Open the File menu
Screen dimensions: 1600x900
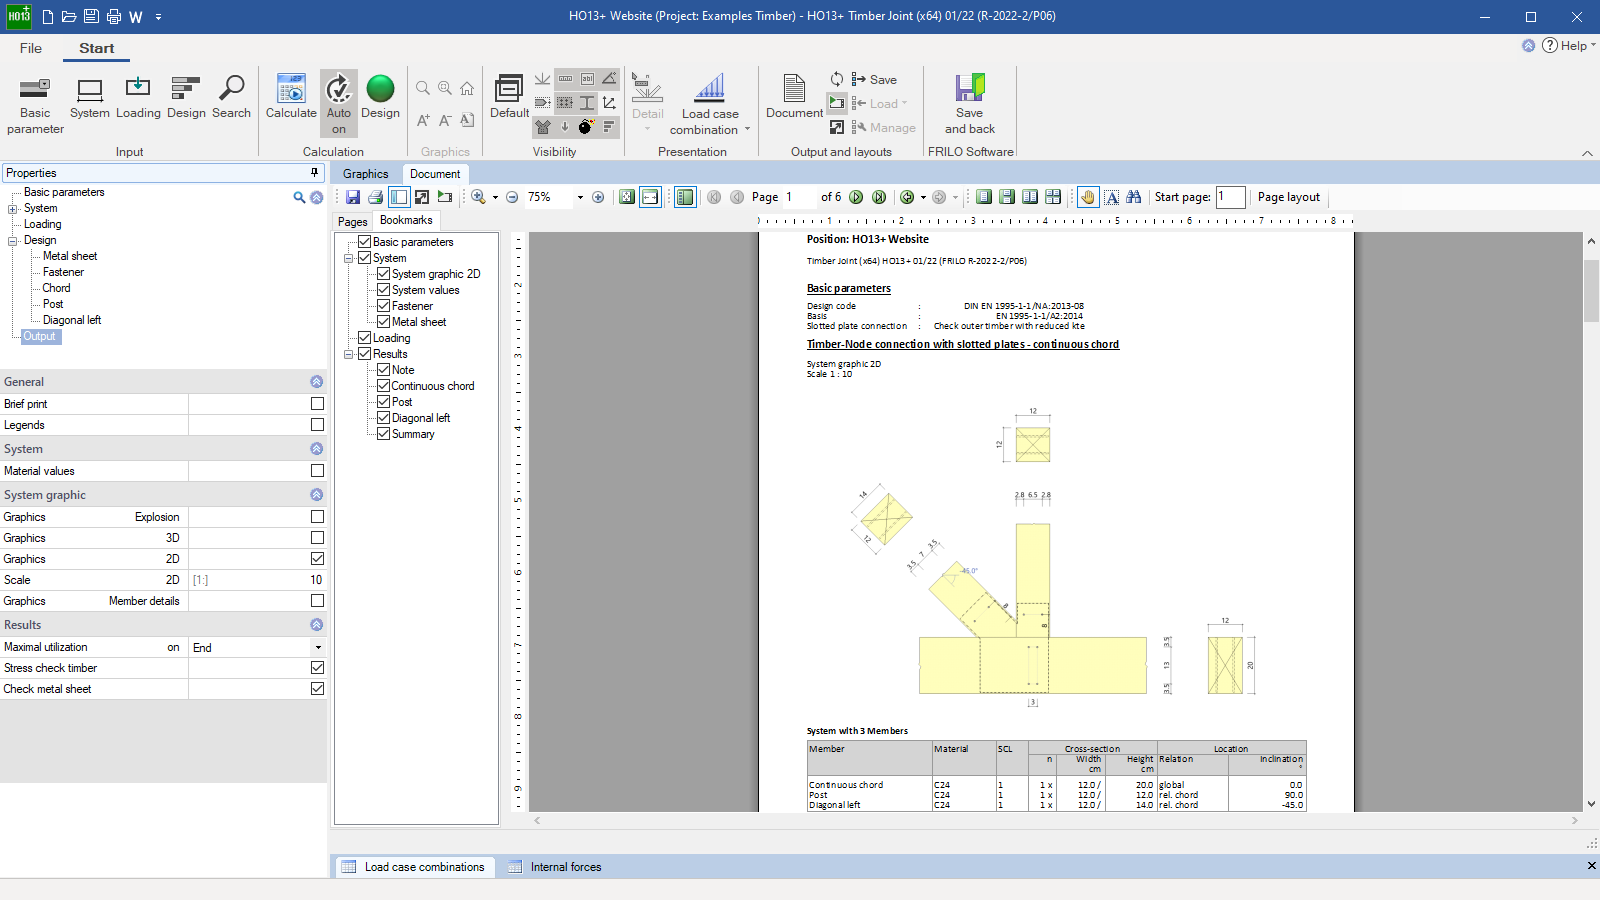point(31,48)
